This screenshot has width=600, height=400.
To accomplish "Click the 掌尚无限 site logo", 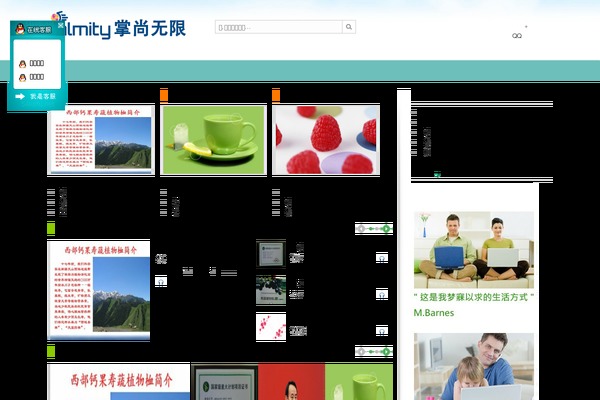I will click(x=119, y=26).
